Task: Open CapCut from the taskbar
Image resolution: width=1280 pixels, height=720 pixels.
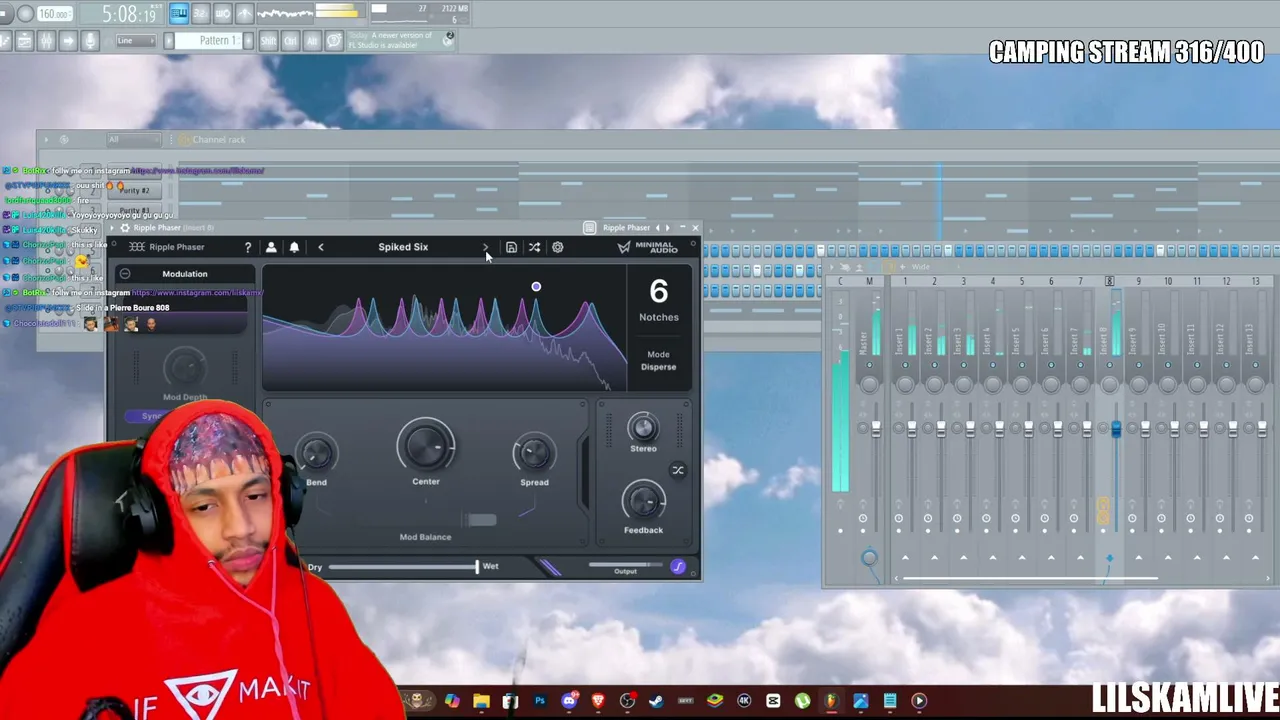Action: 773,701
